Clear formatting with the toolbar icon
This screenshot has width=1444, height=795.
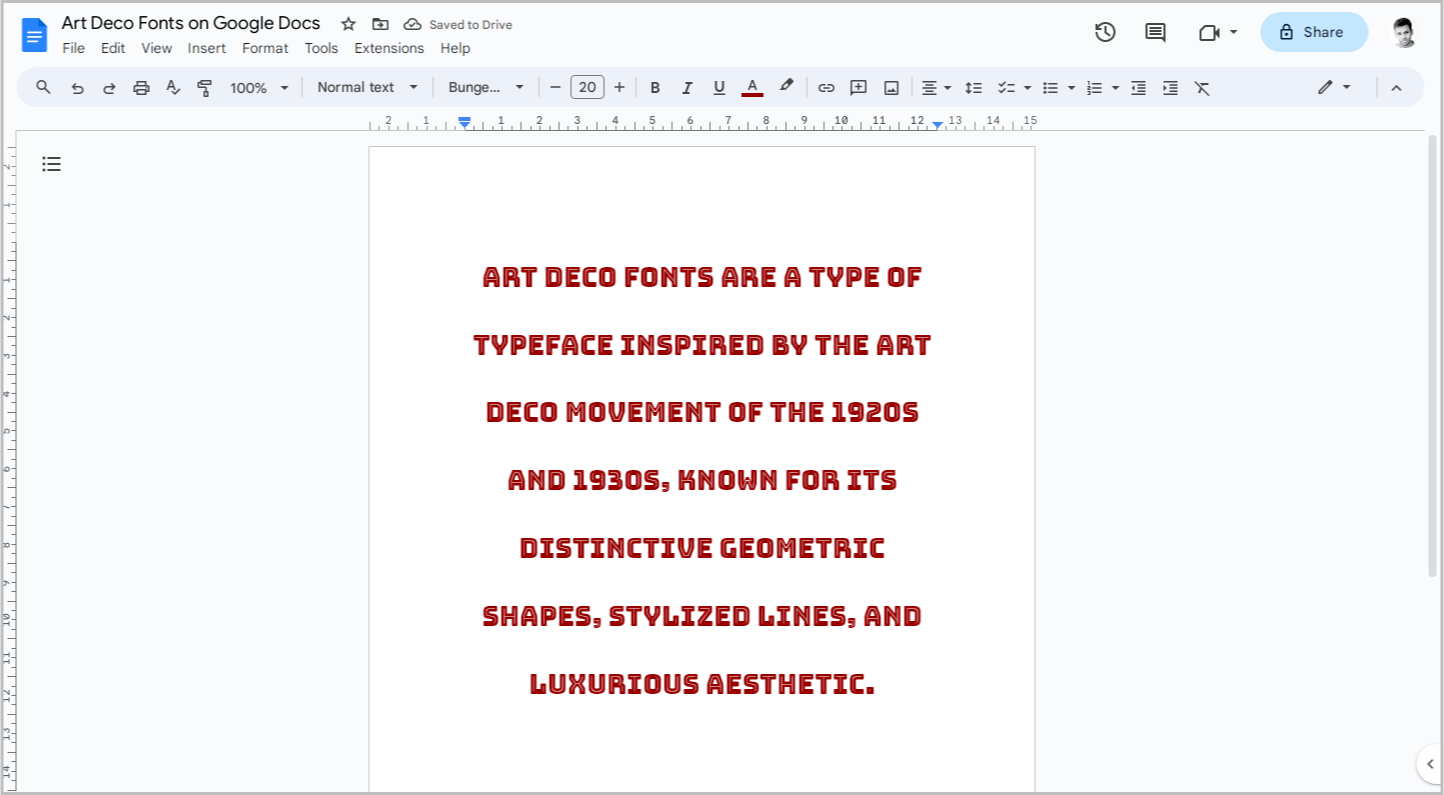pos(1202,87)
